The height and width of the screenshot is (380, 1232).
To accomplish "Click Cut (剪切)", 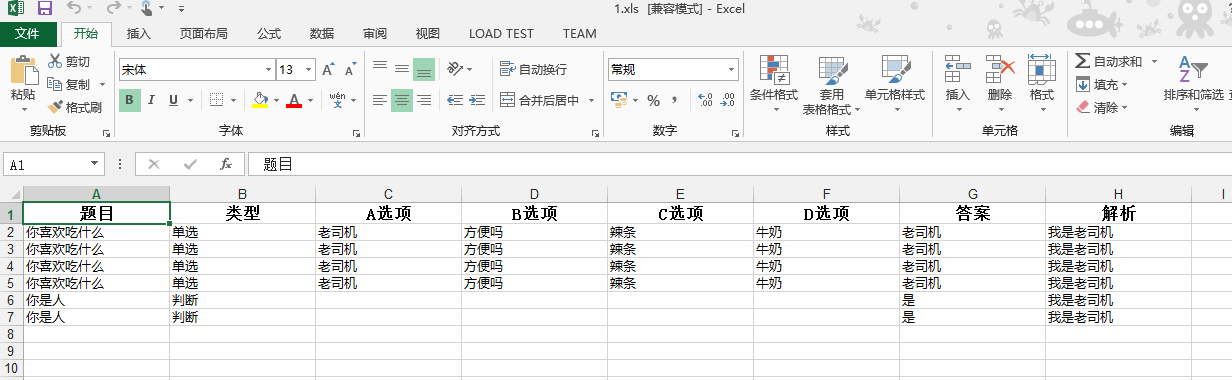I will tap(69, 62).
